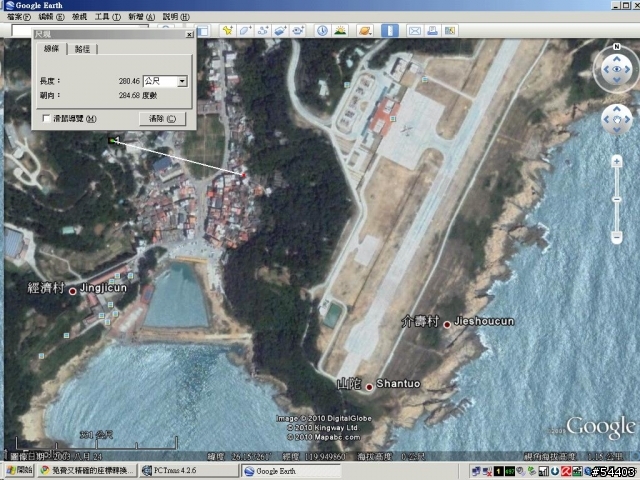The height and width of the screenshot is (480, 640).
Task: Click move-up arrow on hand joystick
Action: tap(617, 109)
